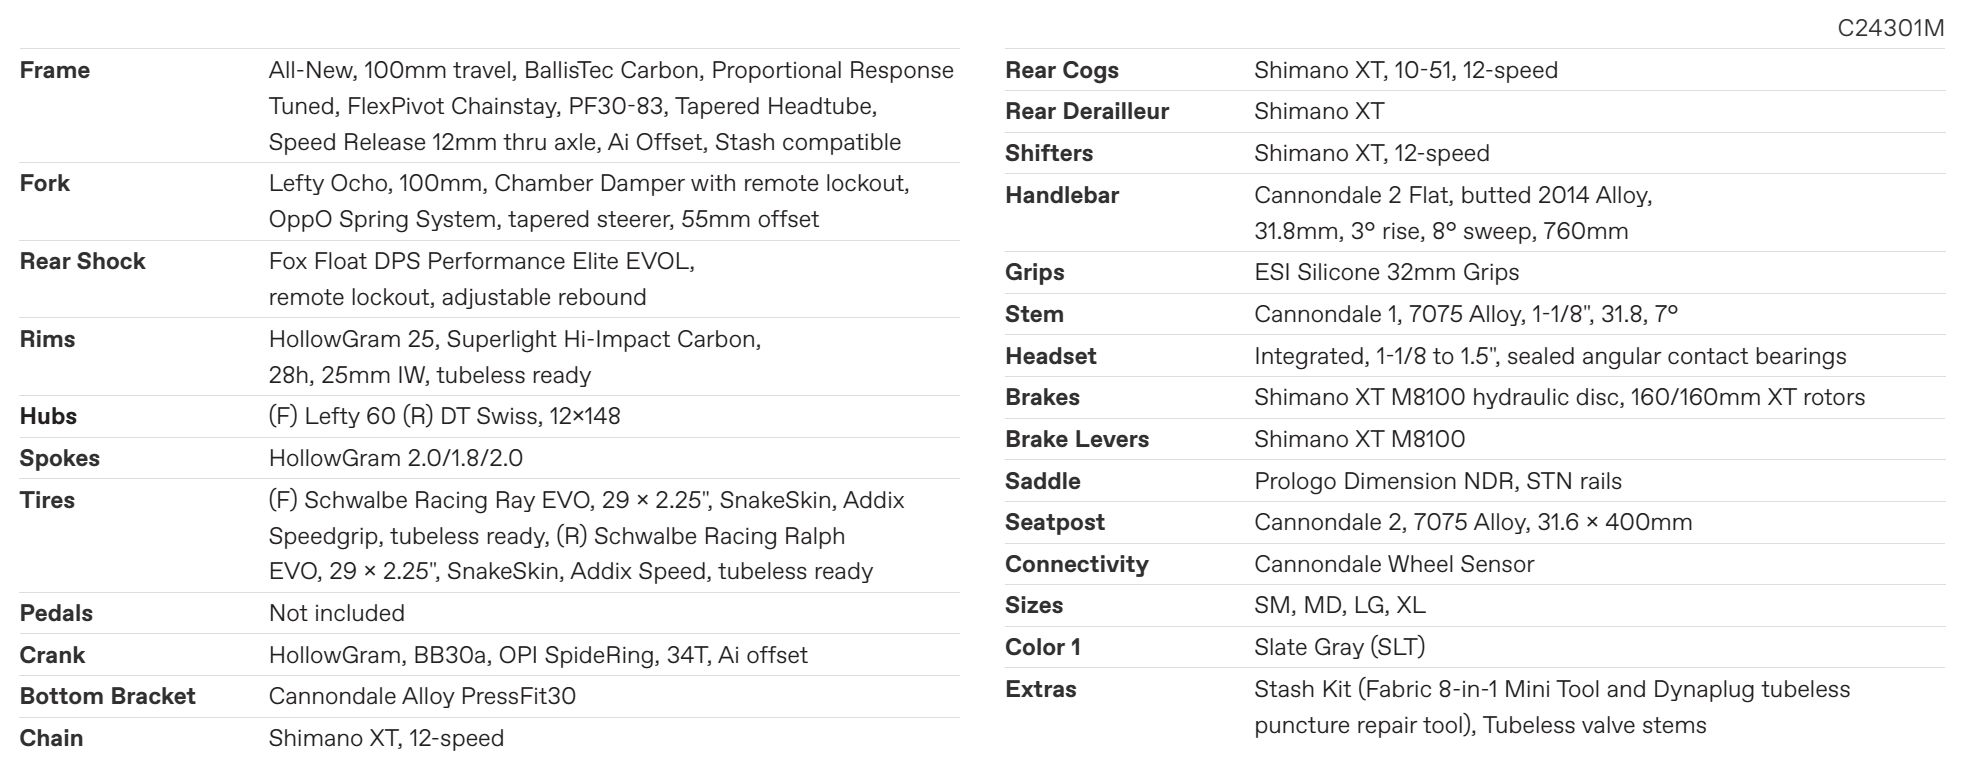Screen dimensions: 1963x775
Task: Select the Fork row label
Action: pyautogui.click(x=45, y=183)
